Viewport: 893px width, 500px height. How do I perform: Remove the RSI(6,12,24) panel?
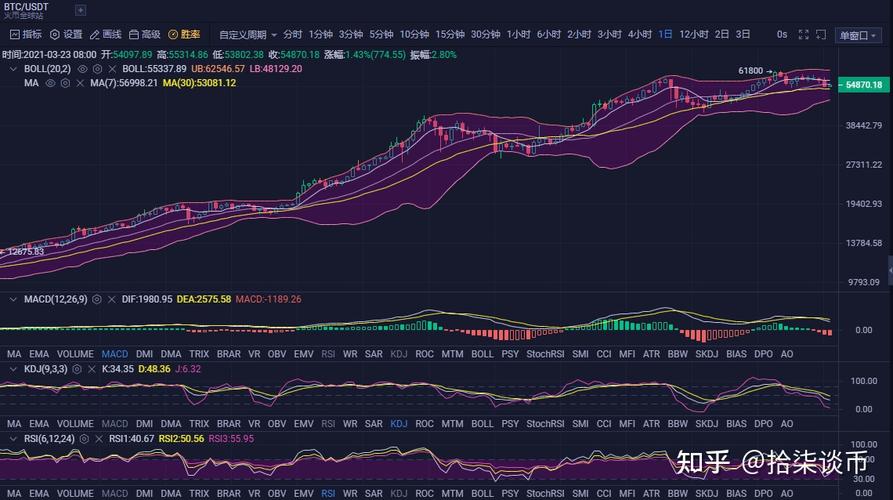tap(99, 439)
